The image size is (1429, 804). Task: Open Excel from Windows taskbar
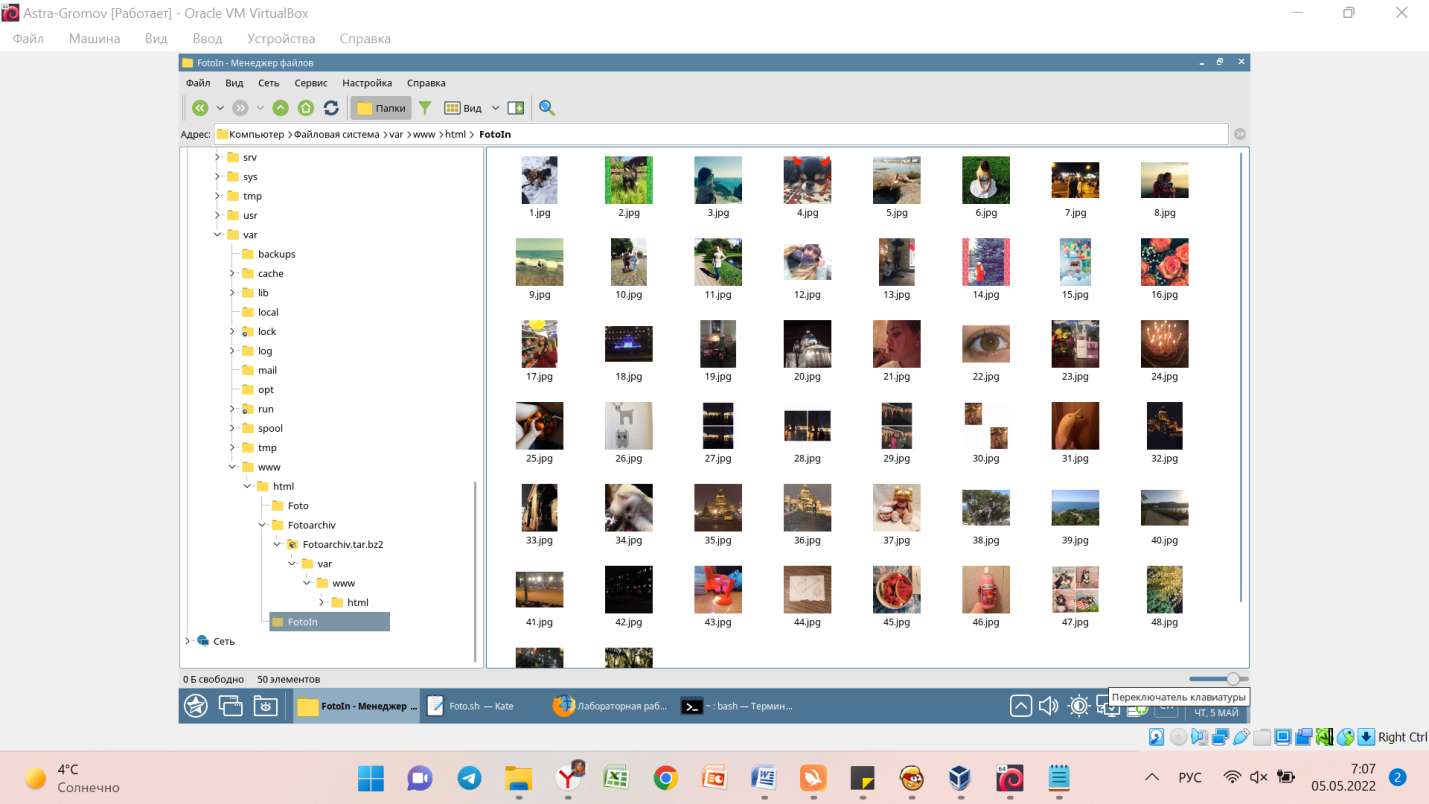tap(615, 778)
